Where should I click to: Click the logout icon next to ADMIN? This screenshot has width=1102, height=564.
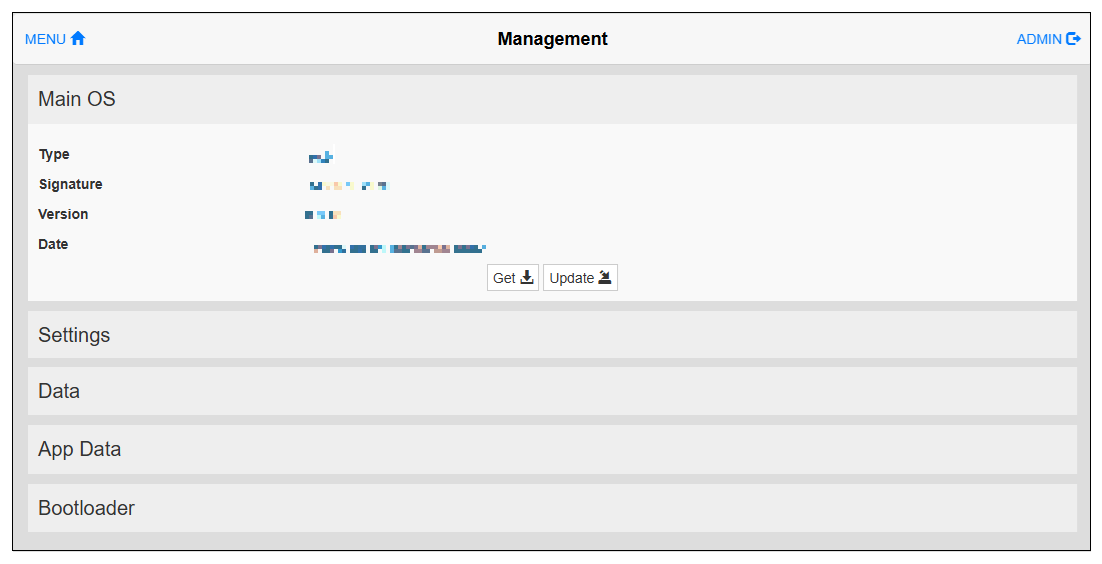point(1073,39)
